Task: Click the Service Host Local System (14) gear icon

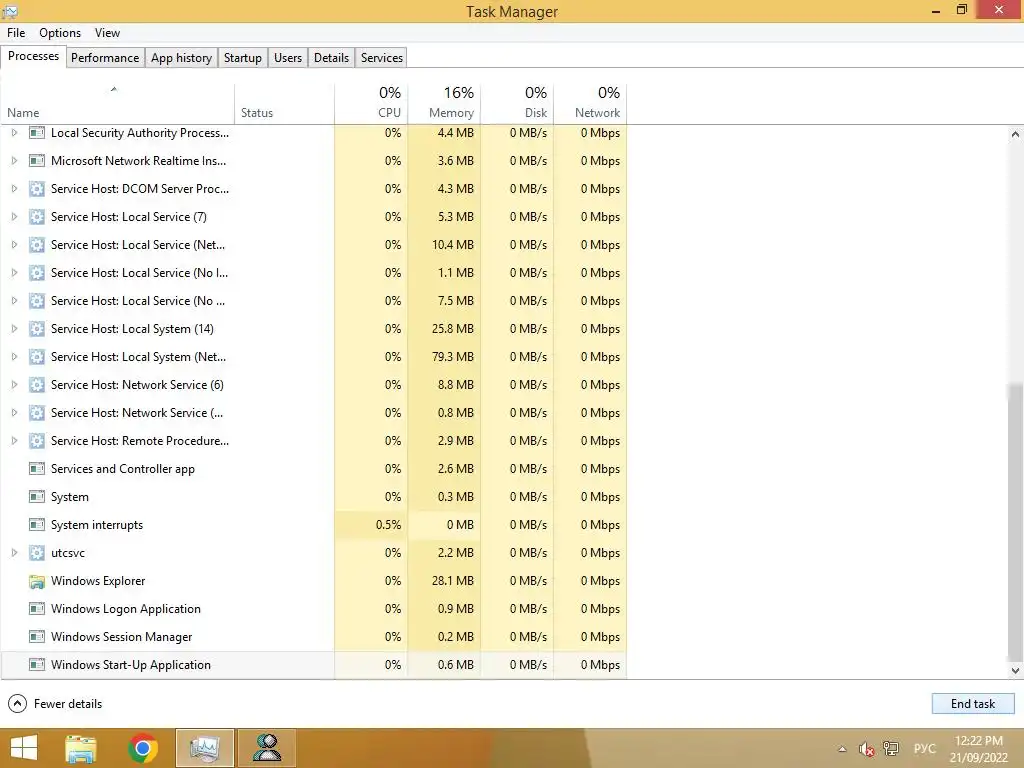Action: [x=37, y=329]
